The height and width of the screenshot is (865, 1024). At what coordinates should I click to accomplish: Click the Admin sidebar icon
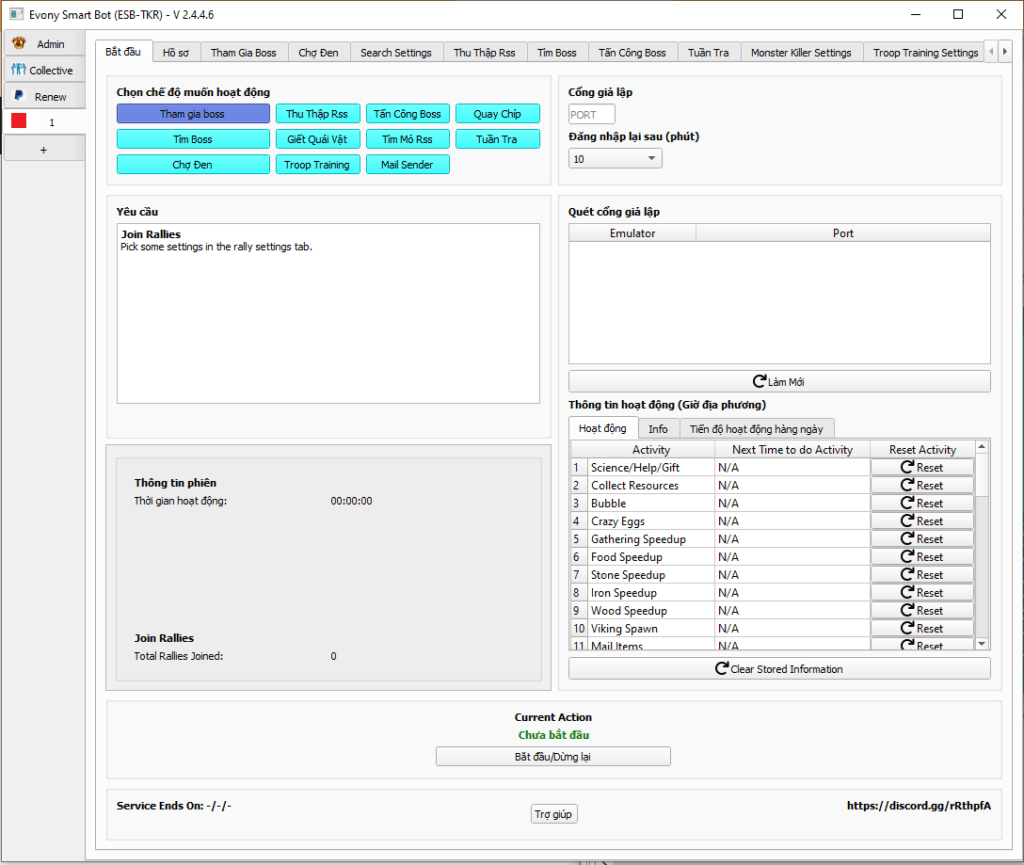18,44
